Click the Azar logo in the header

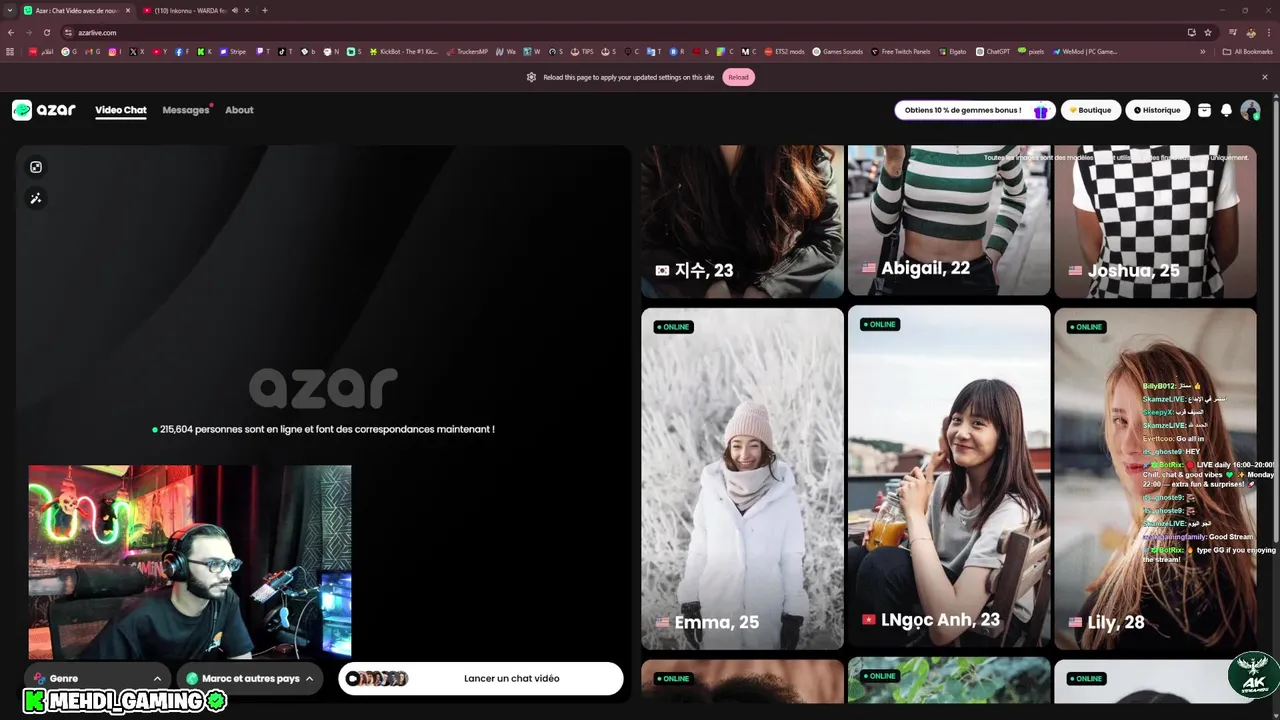44,110
